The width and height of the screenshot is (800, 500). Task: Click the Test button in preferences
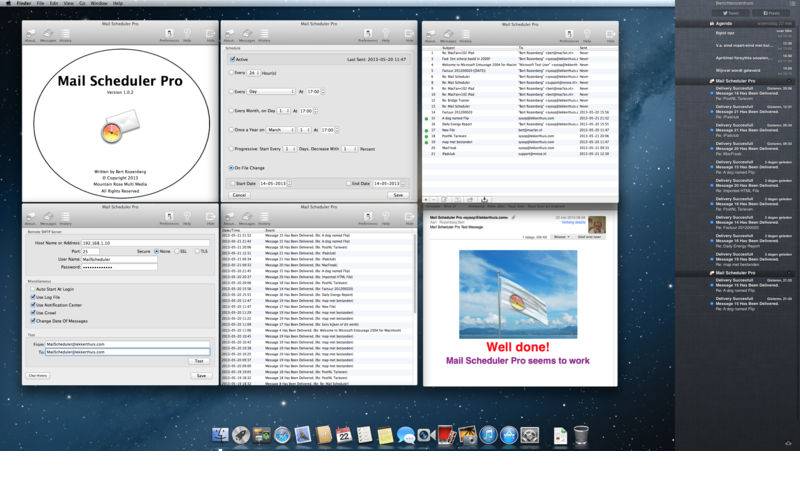click(x=199, y=361)
